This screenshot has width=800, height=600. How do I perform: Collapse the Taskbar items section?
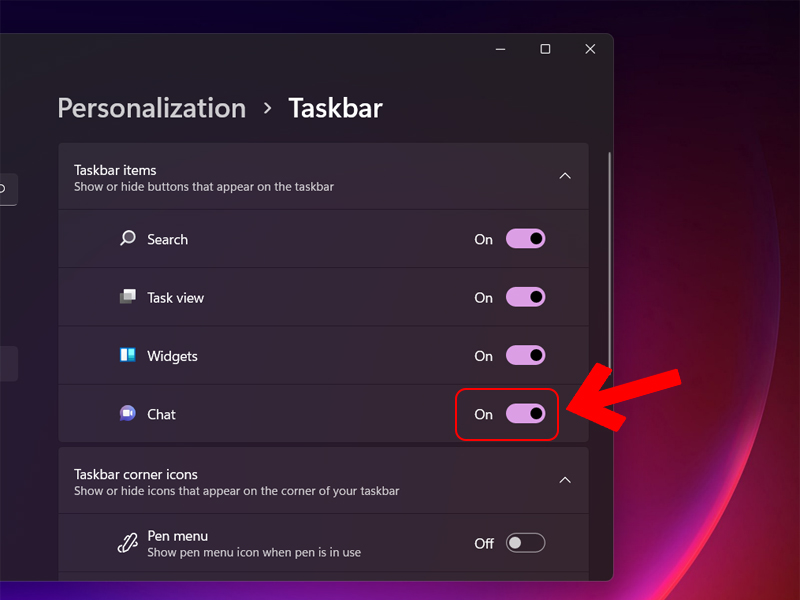coord(565,176)
